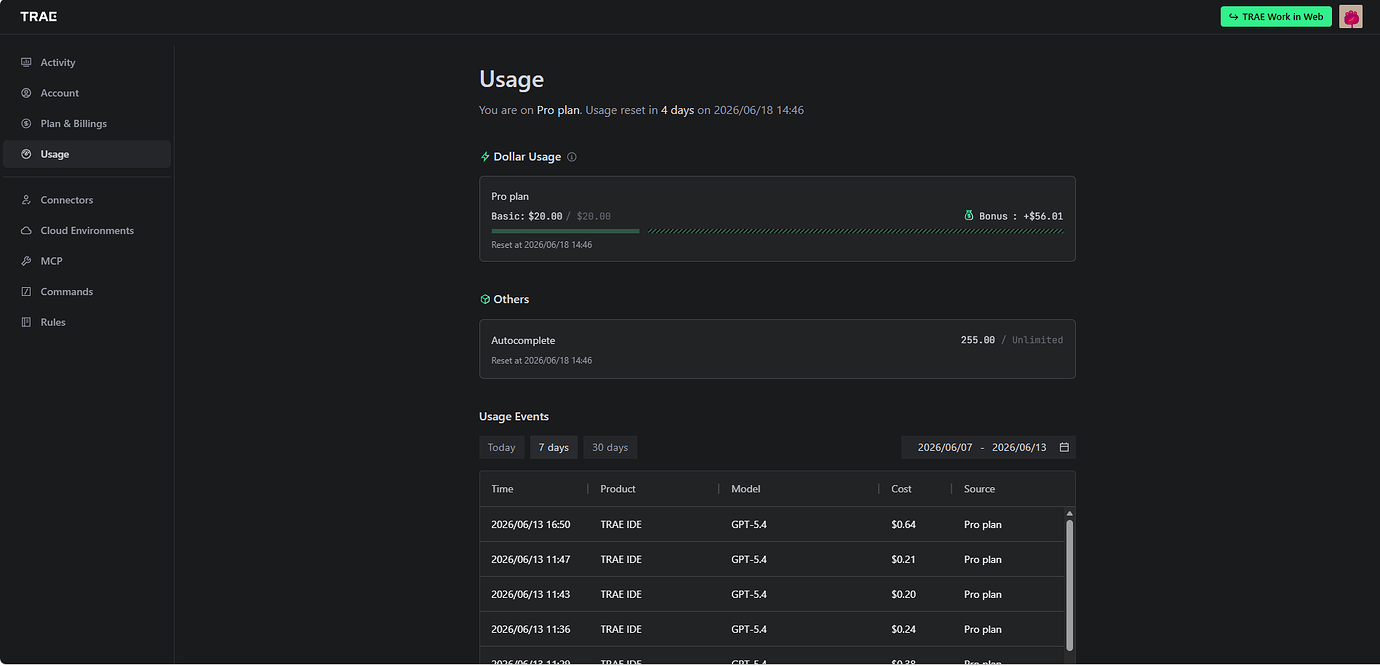Click the Connectors icon in the sidebar
1380x666 pixels.
26,200
